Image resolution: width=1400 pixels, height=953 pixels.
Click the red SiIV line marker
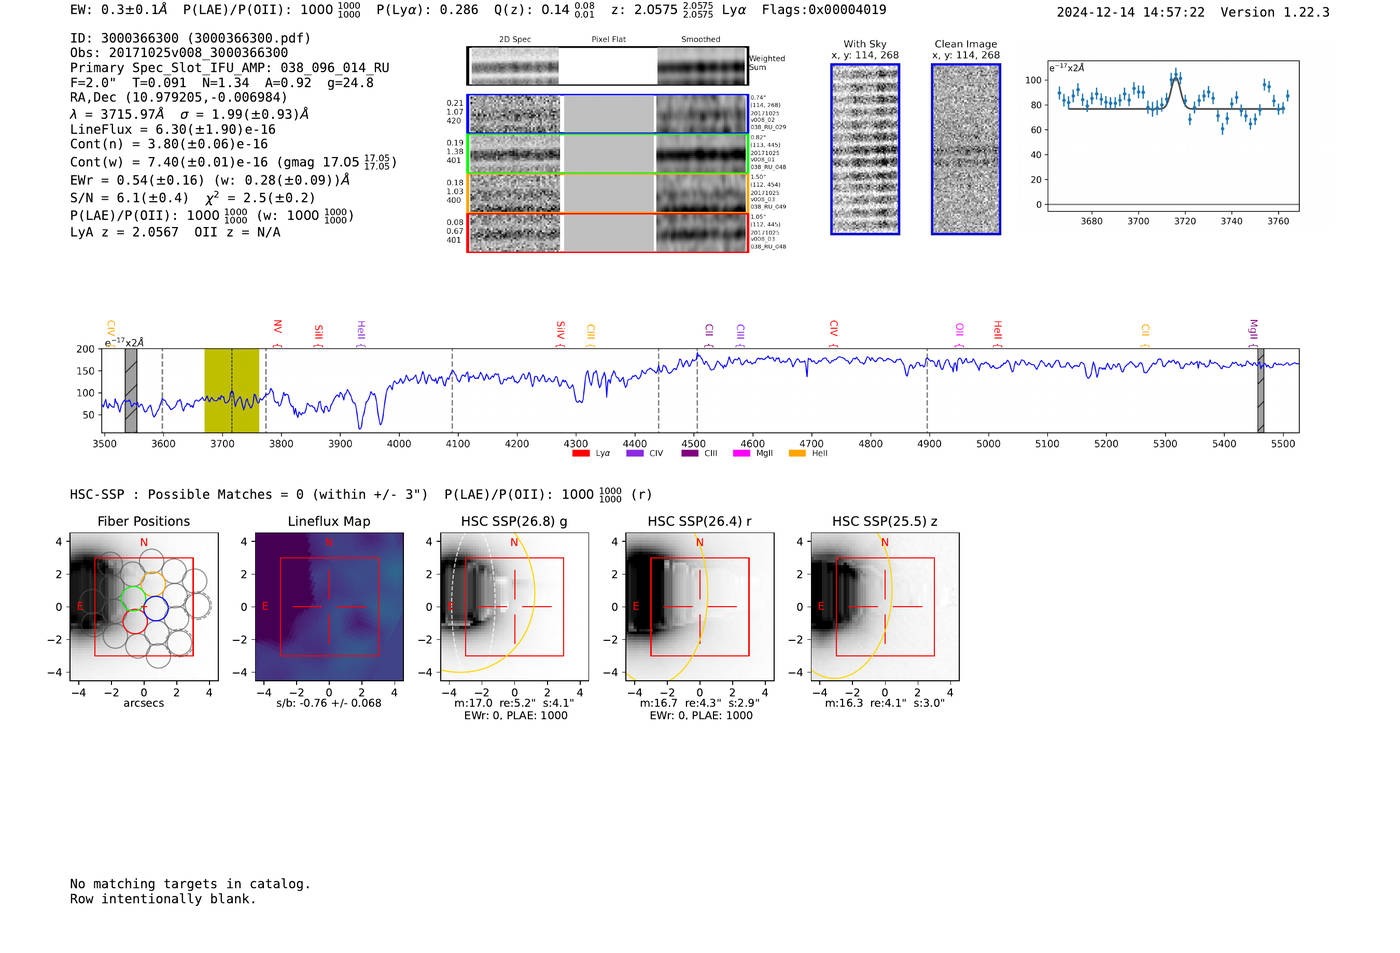pyautogui.click(x=560, y=334)
